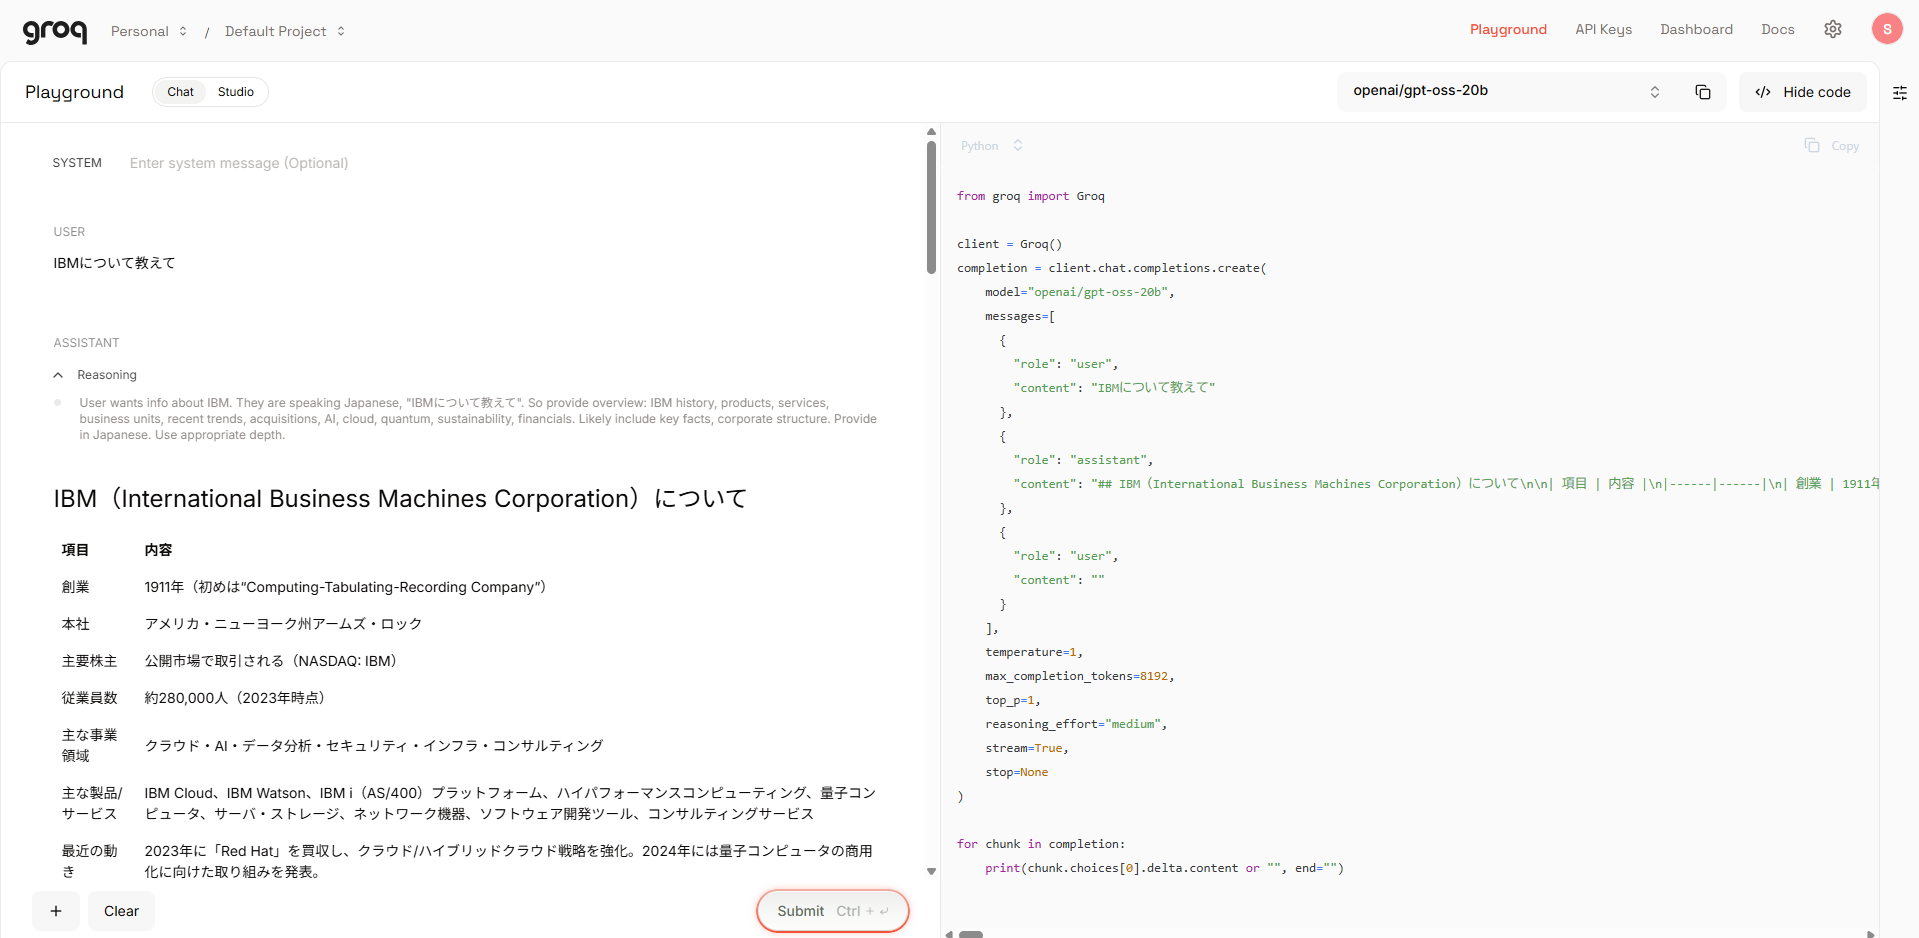Open the parameters sliders panel icon
This screenshot has height=938, width=1919.
(x=1900, y=92)
